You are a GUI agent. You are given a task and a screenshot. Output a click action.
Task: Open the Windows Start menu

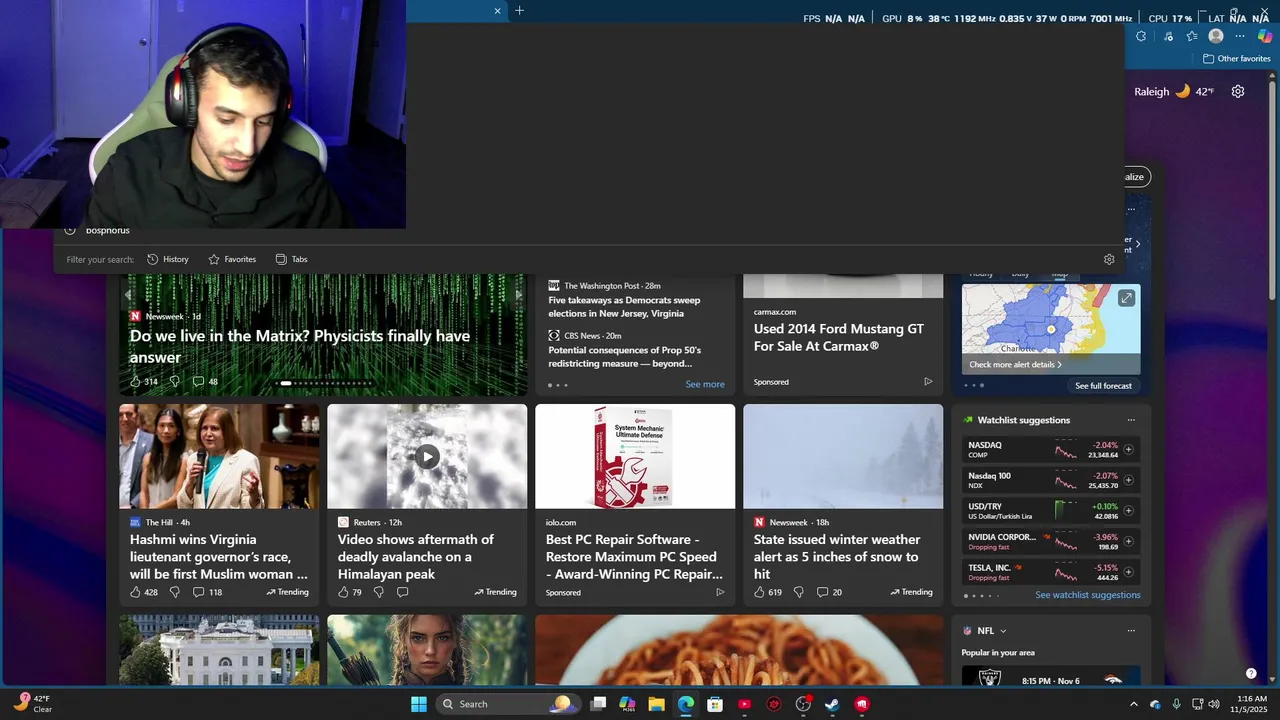(x=419, y=704)
